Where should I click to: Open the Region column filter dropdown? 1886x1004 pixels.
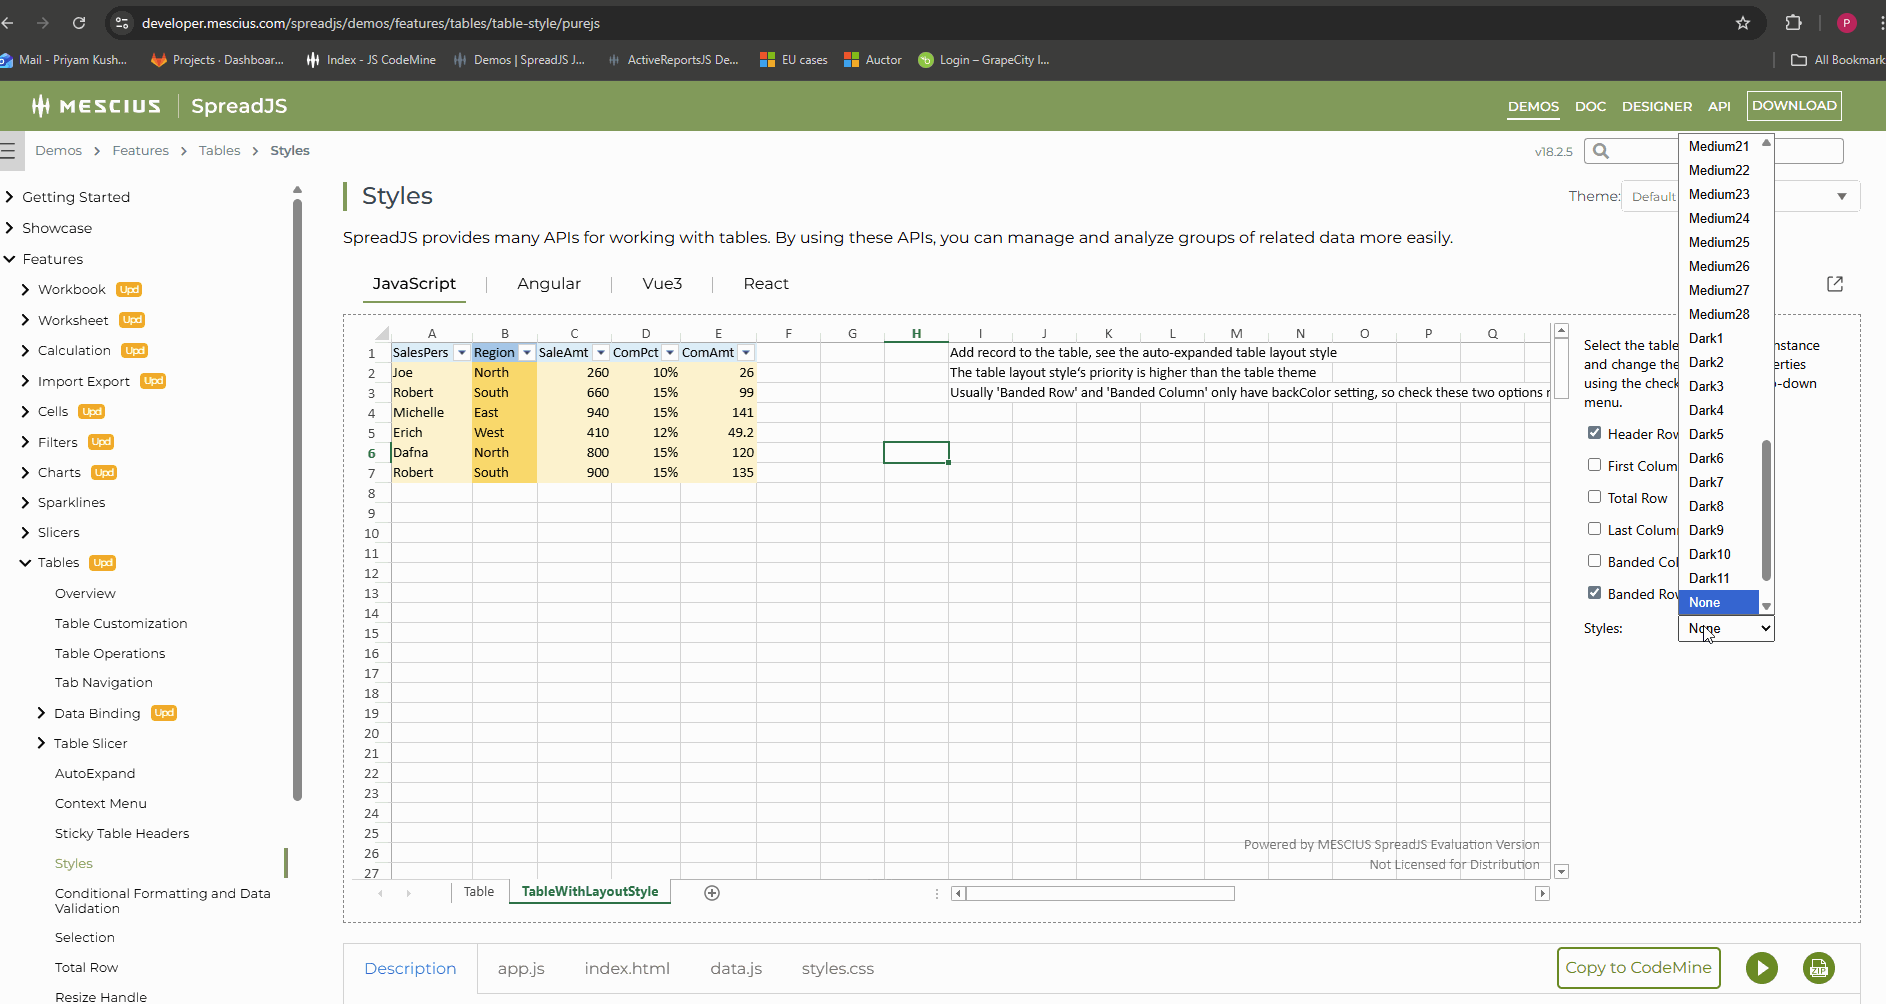pos(527,353)
